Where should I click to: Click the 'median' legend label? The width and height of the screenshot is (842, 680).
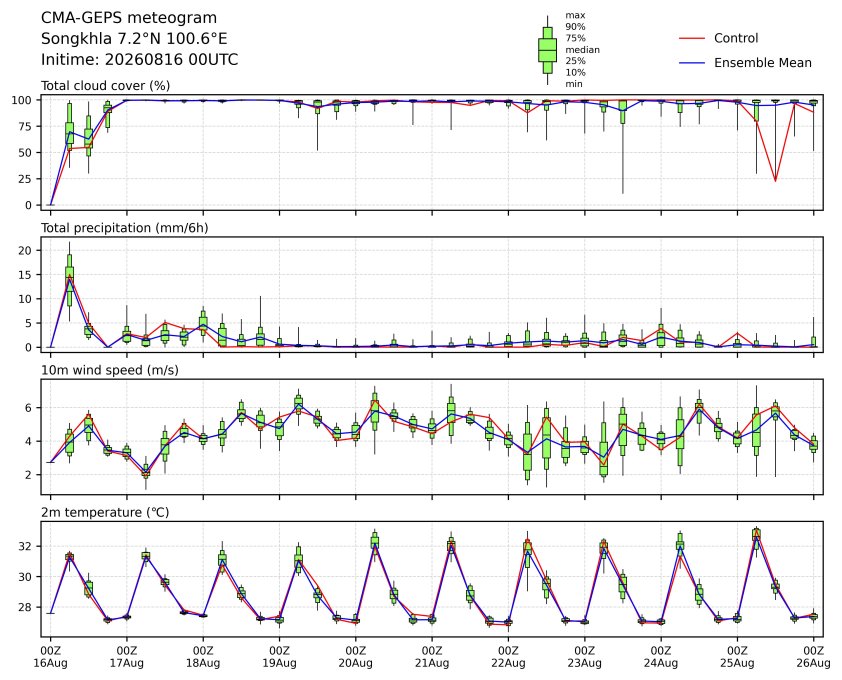[582, 50]
